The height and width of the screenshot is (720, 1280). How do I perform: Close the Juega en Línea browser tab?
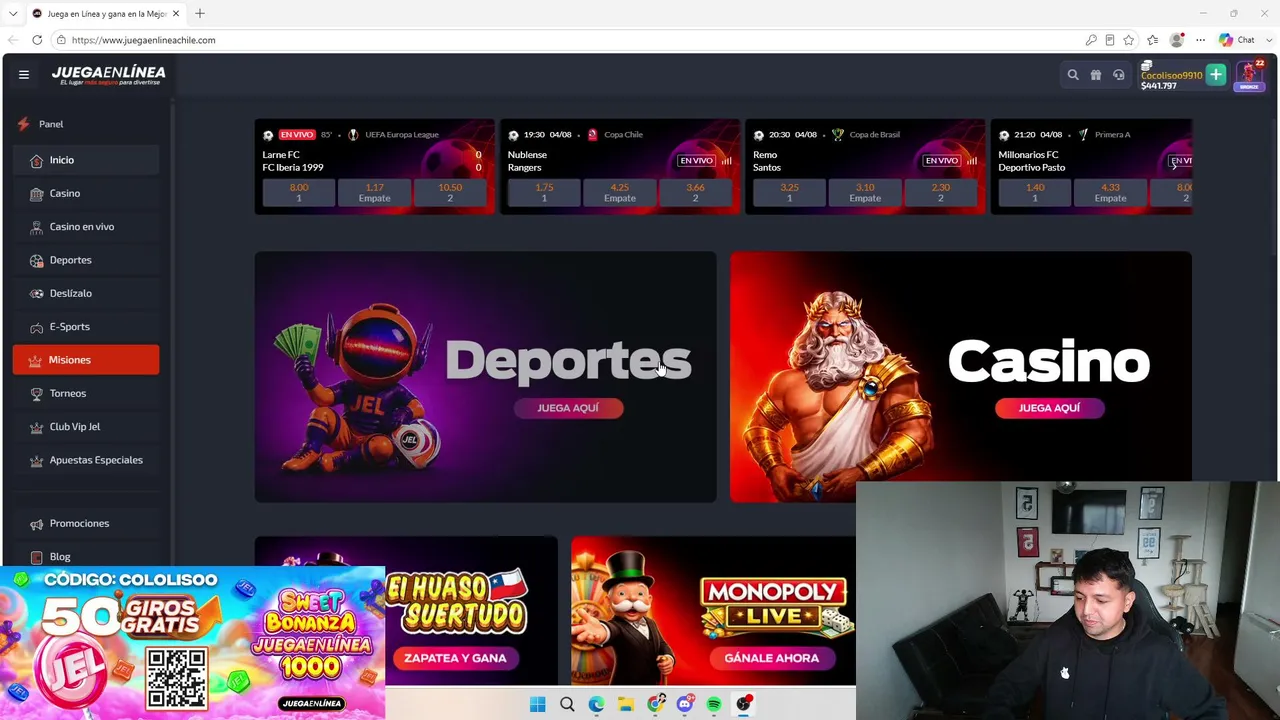176,14
